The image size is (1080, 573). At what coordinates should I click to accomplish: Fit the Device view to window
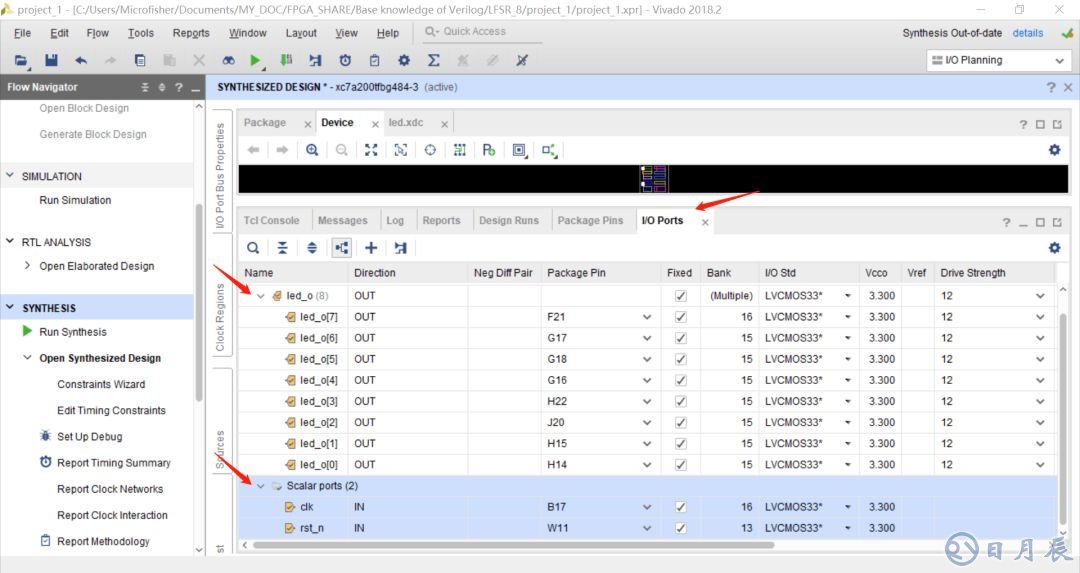(x=371, y=150)
